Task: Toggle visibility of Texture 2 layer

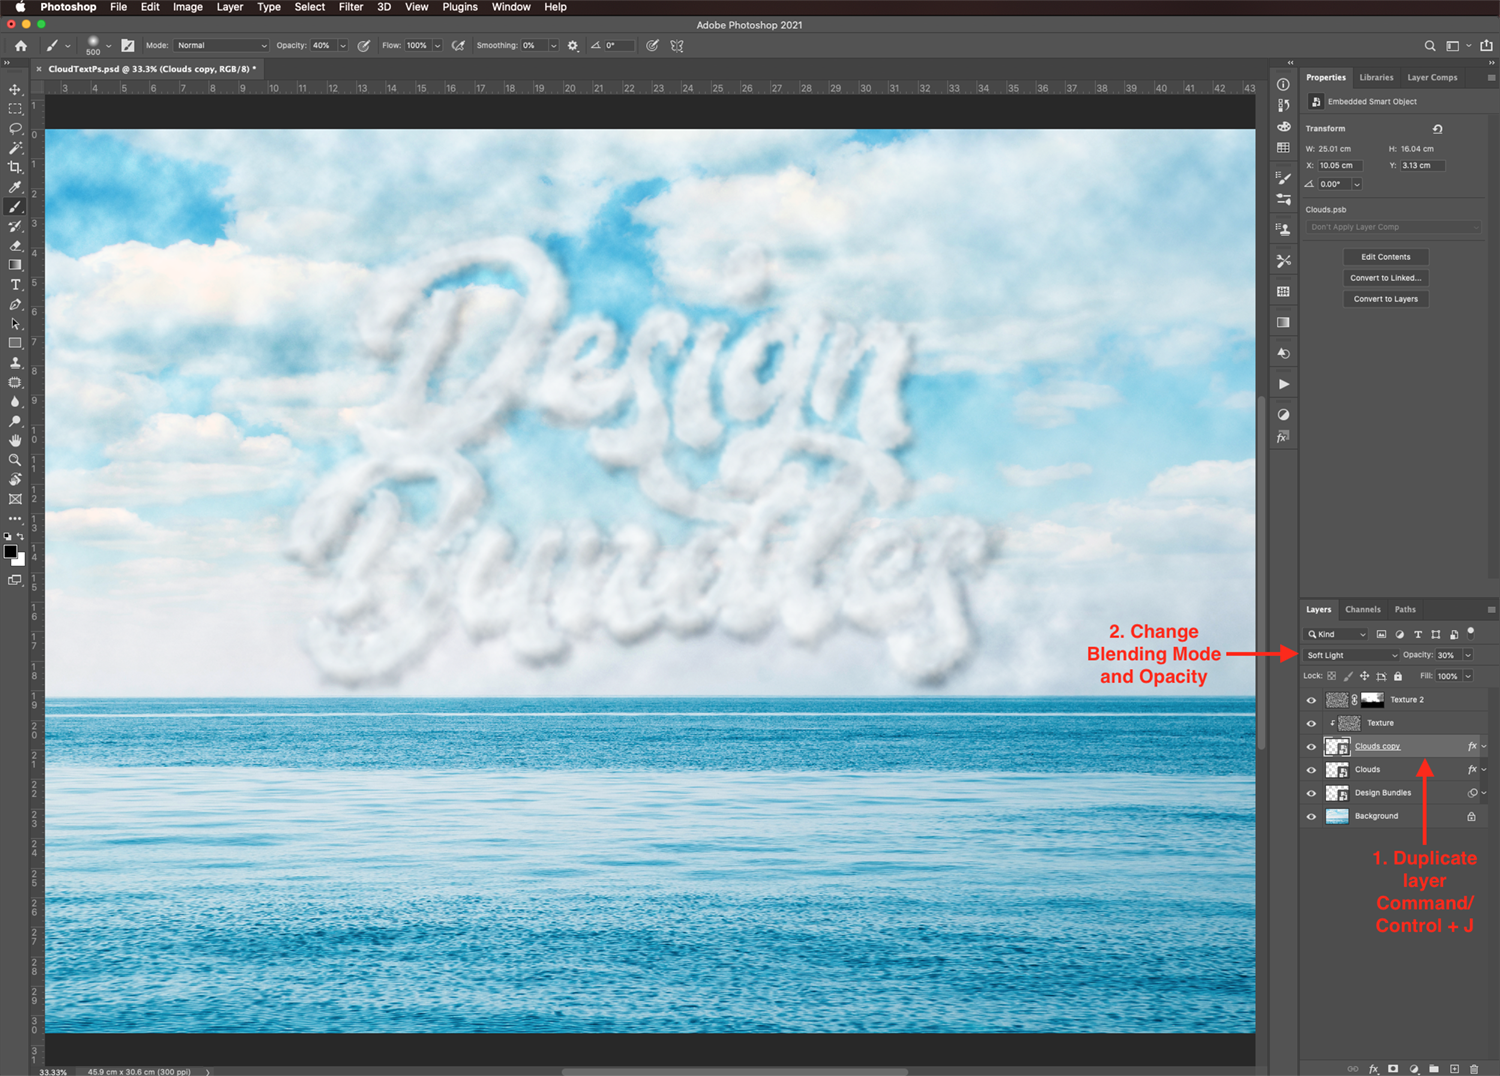Action: point(1311,700)
